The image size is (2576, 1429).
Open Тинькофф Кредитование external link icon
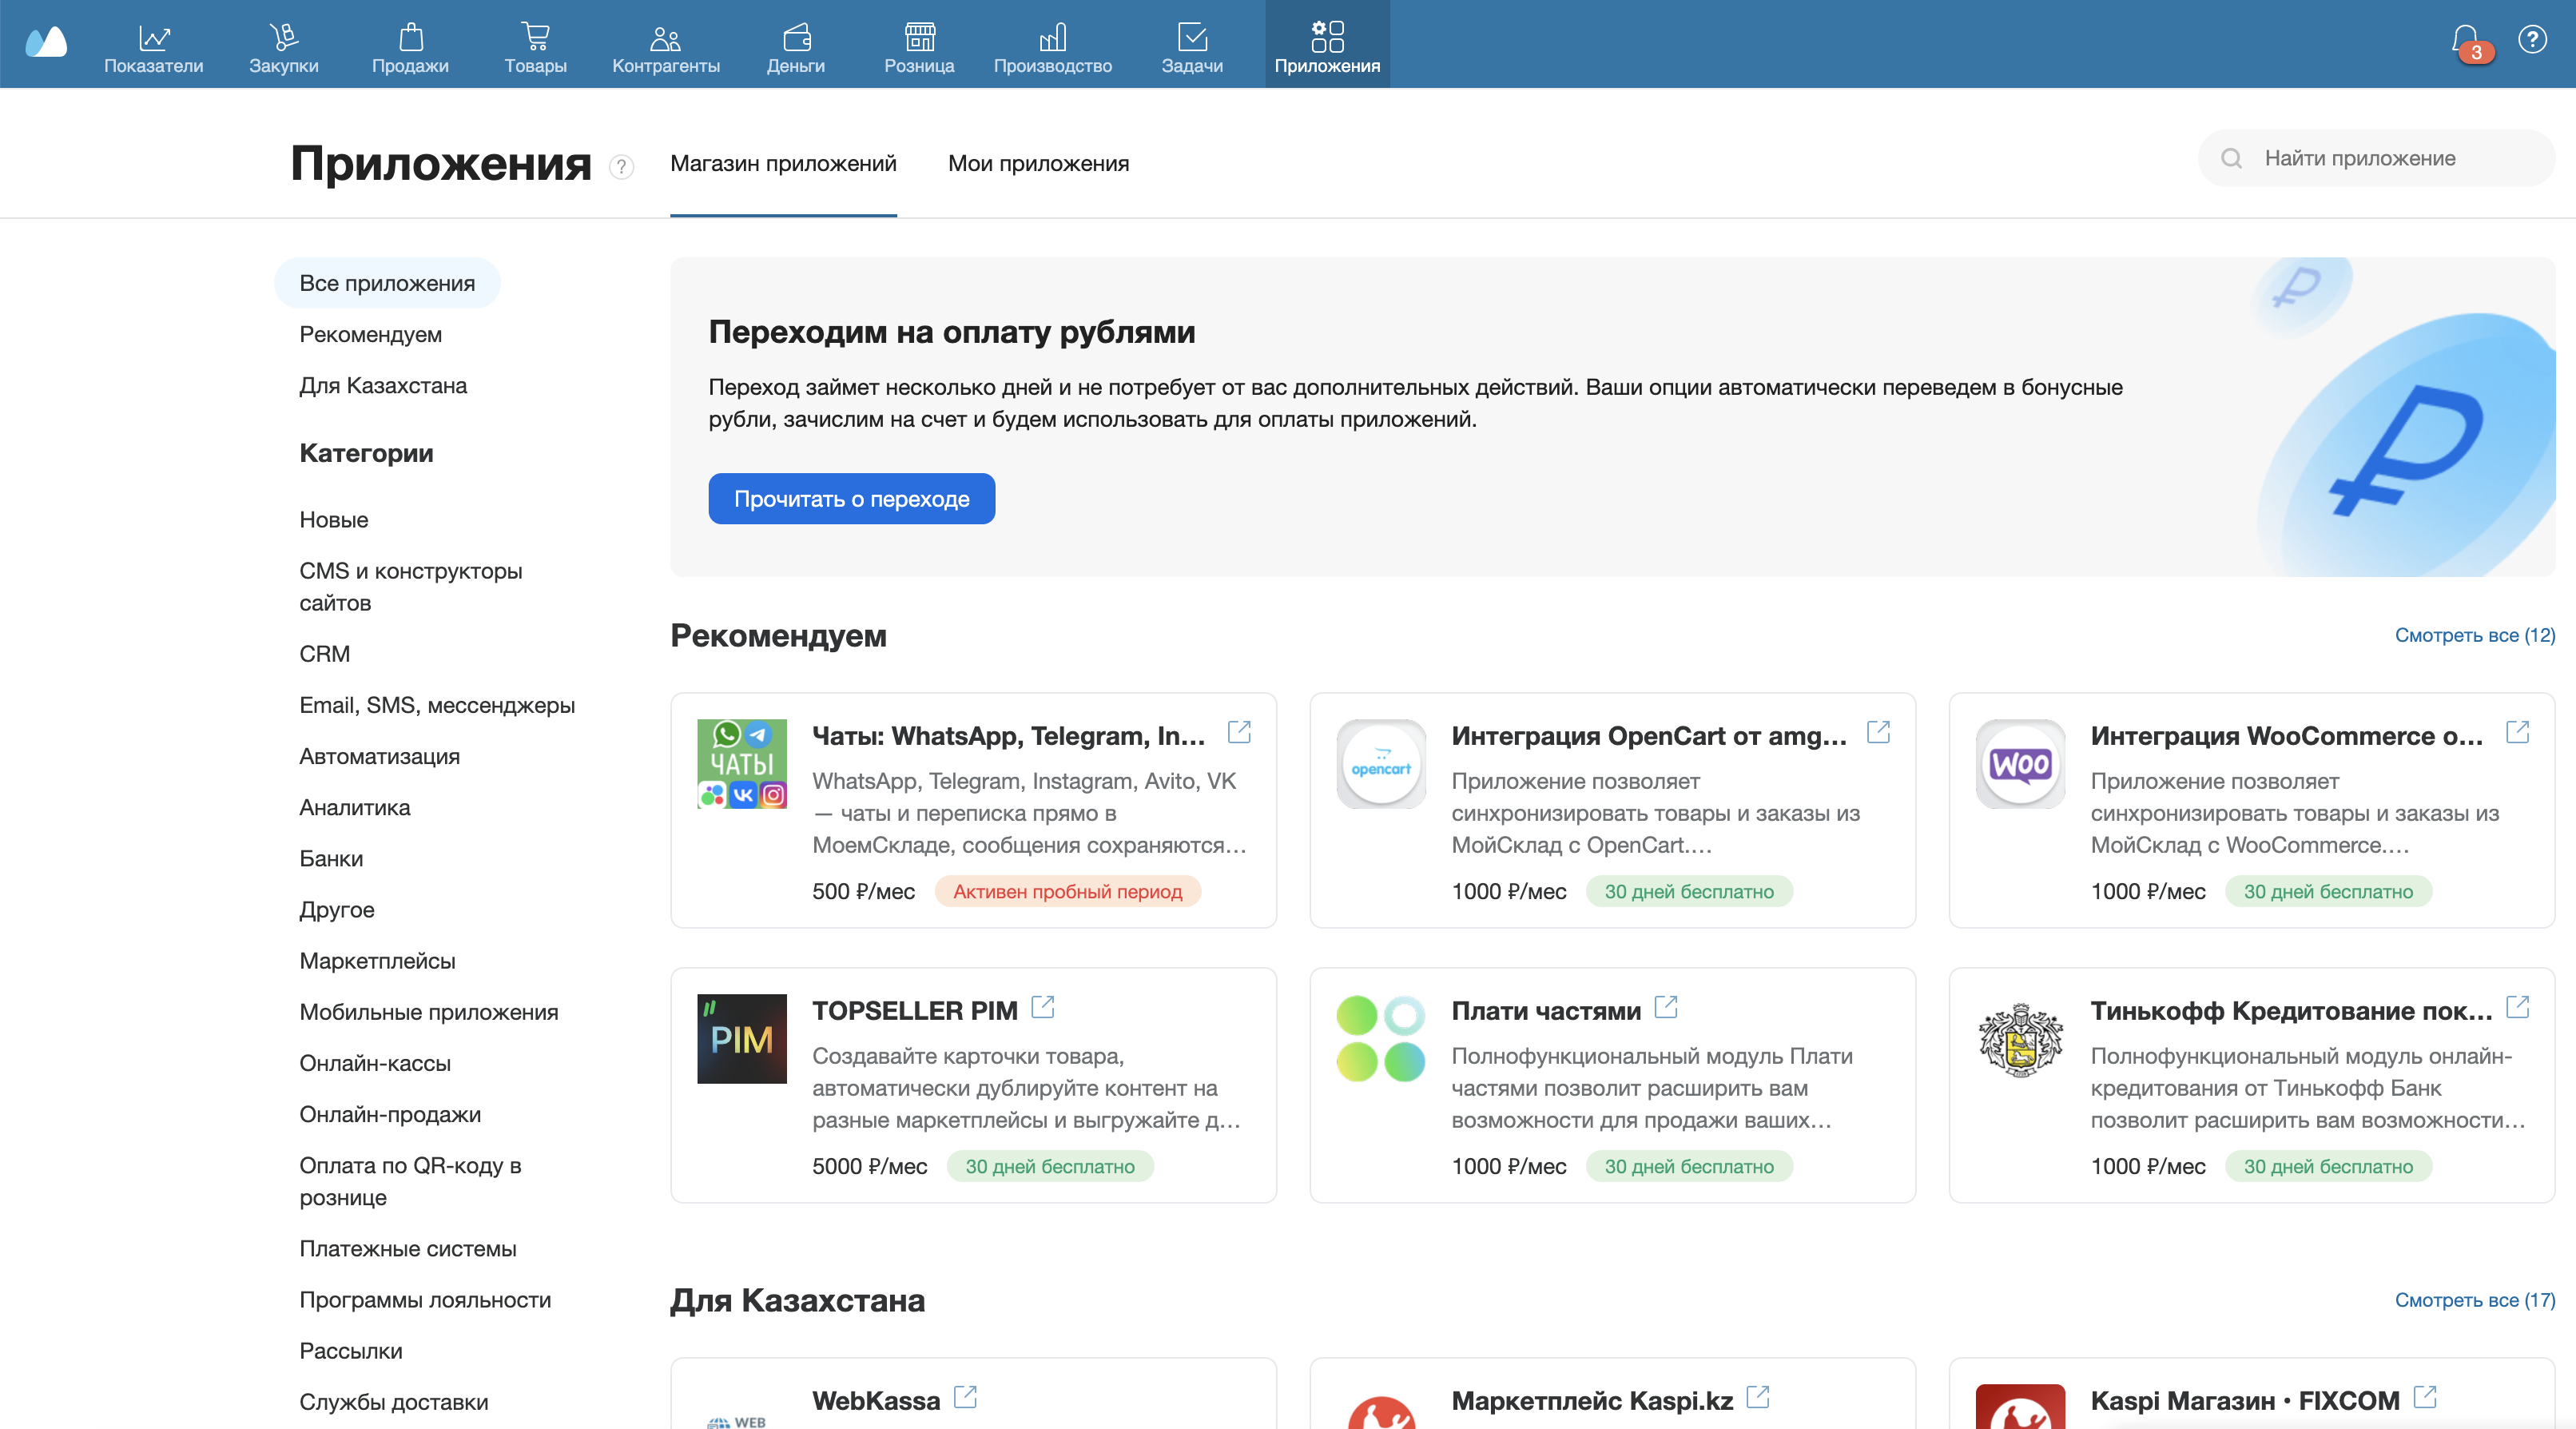[2517, 1007]
